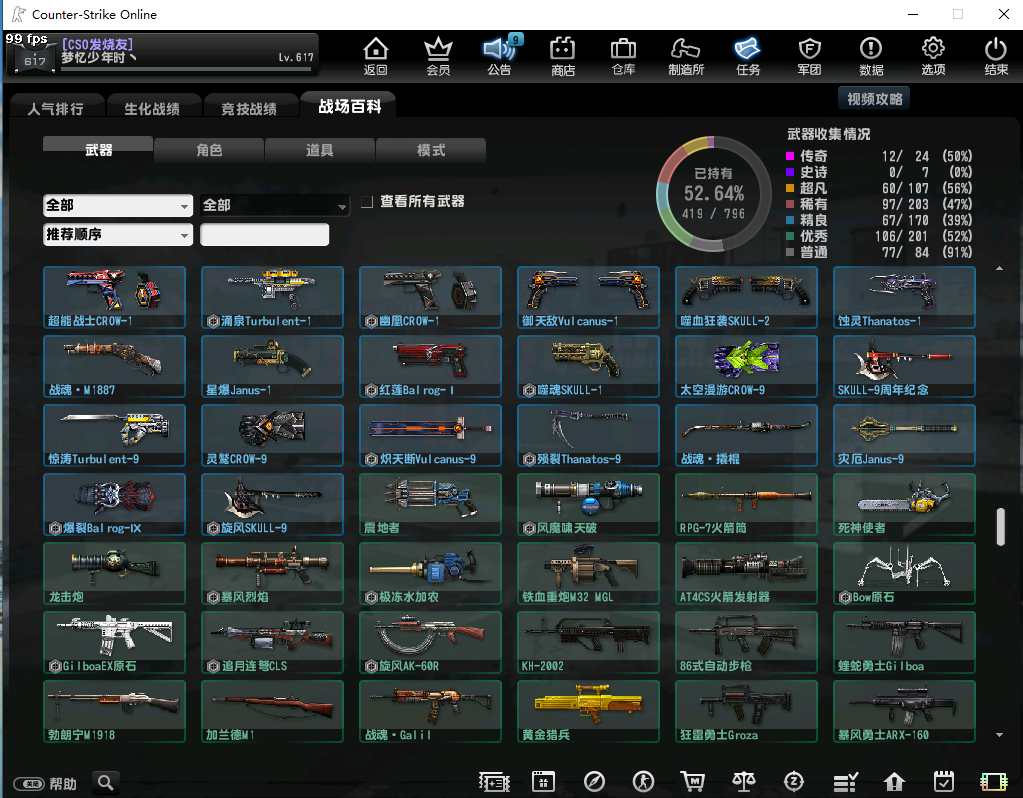The image size is (1023, 798).
Task: Click the magnifier search icon at the bottom
Action: tap(105, 782)
